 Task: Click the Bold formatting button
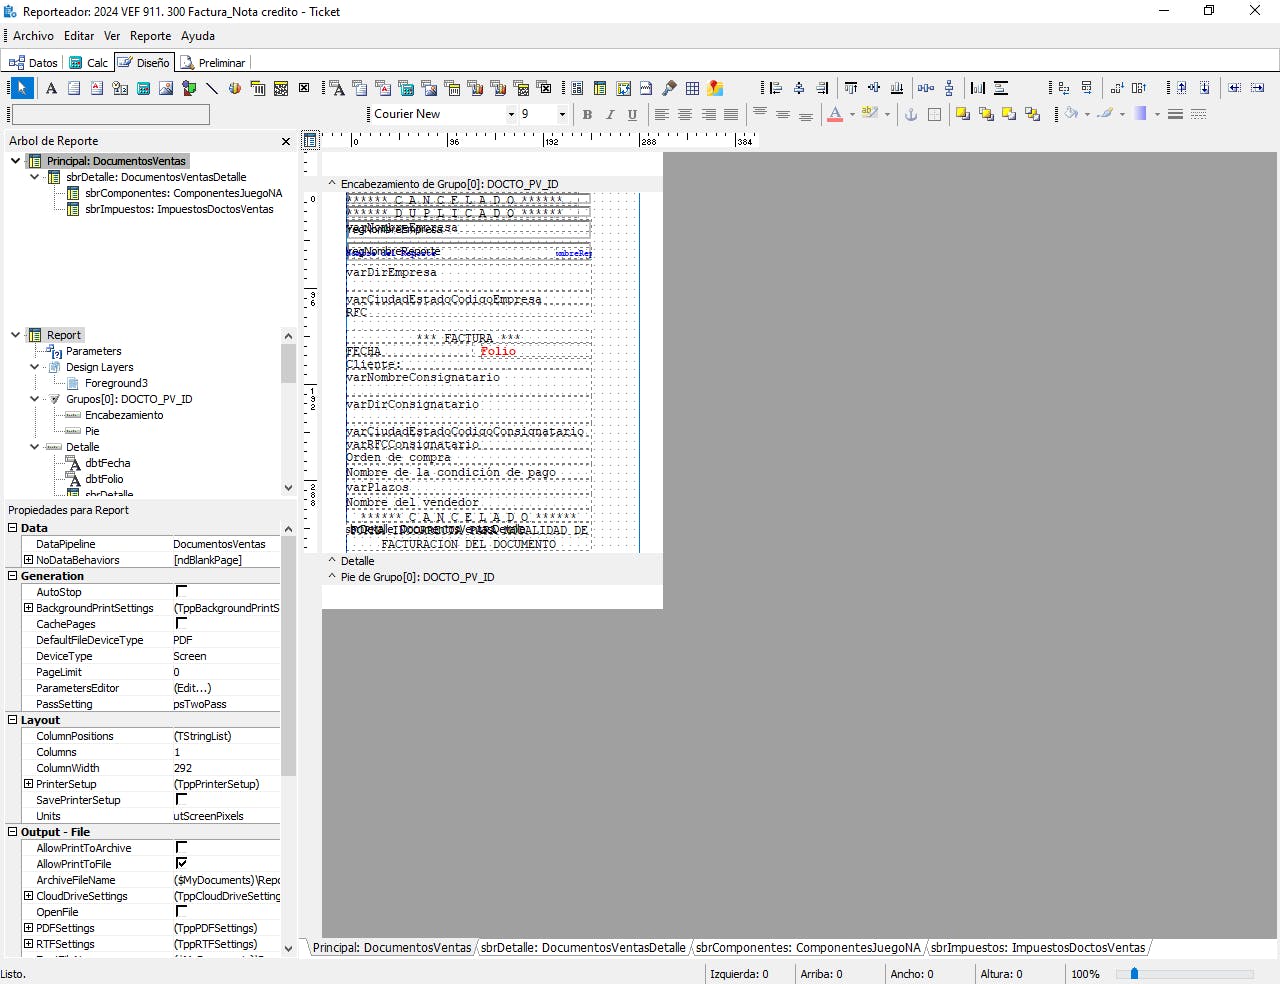587,115
